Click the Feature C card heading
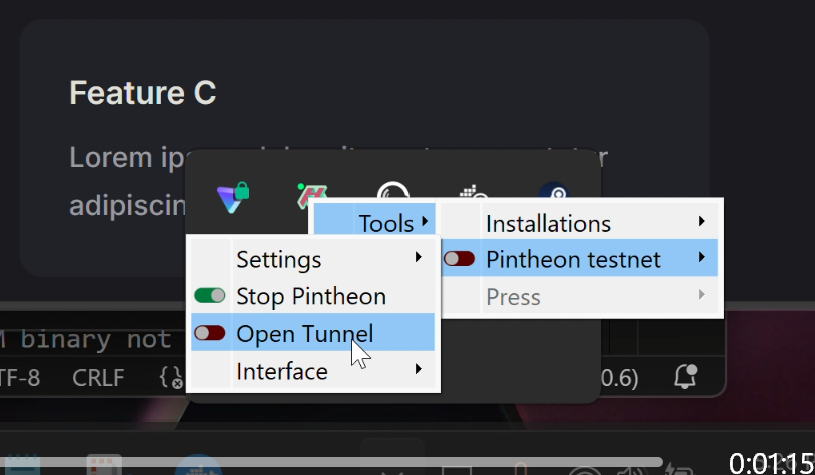815x475 pixels. pos(143,93)
